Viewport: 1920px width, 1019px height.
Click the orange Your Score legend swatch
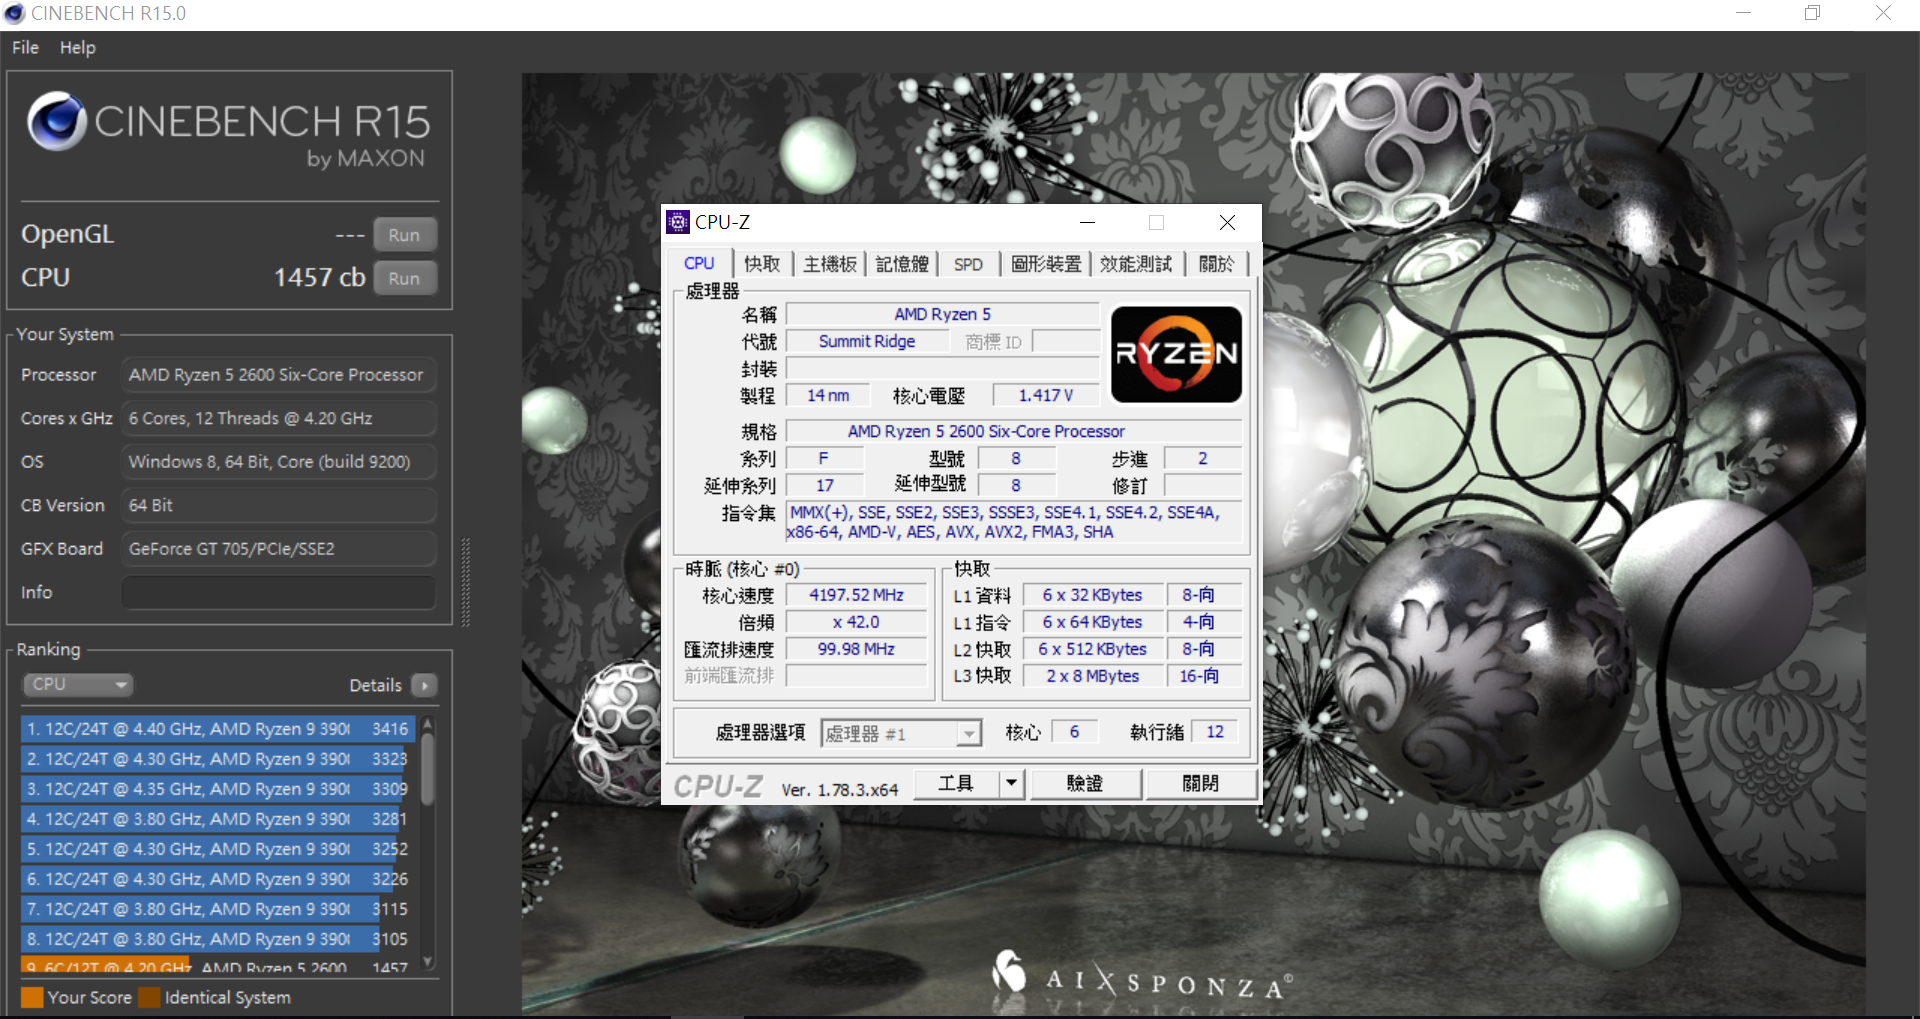(x=32, y=997)
